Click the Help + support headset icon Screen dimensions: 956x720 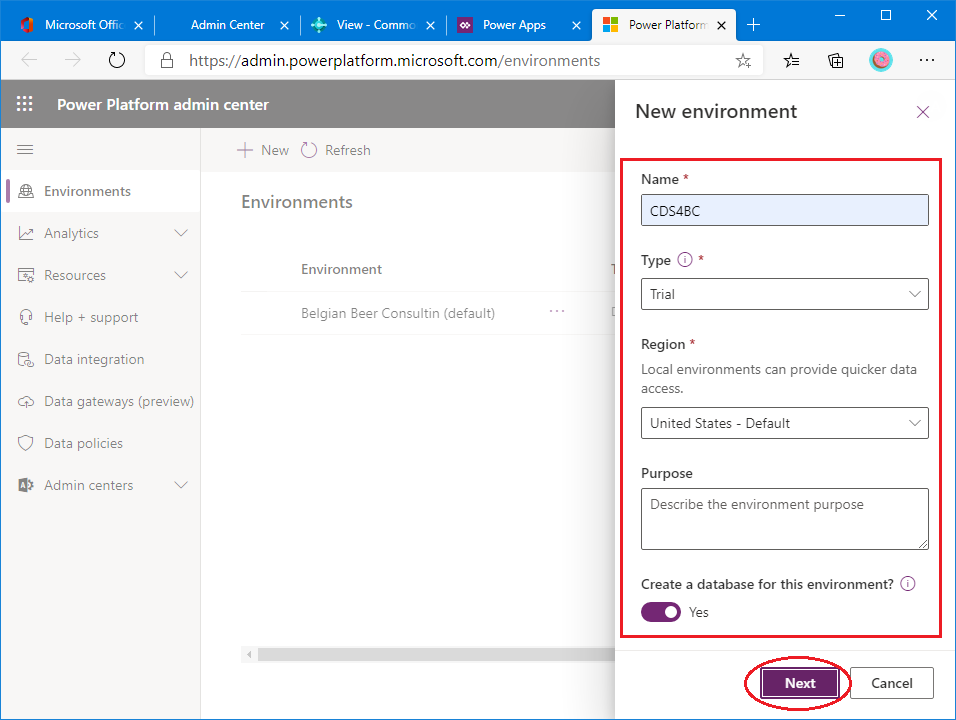coord(26,318)
